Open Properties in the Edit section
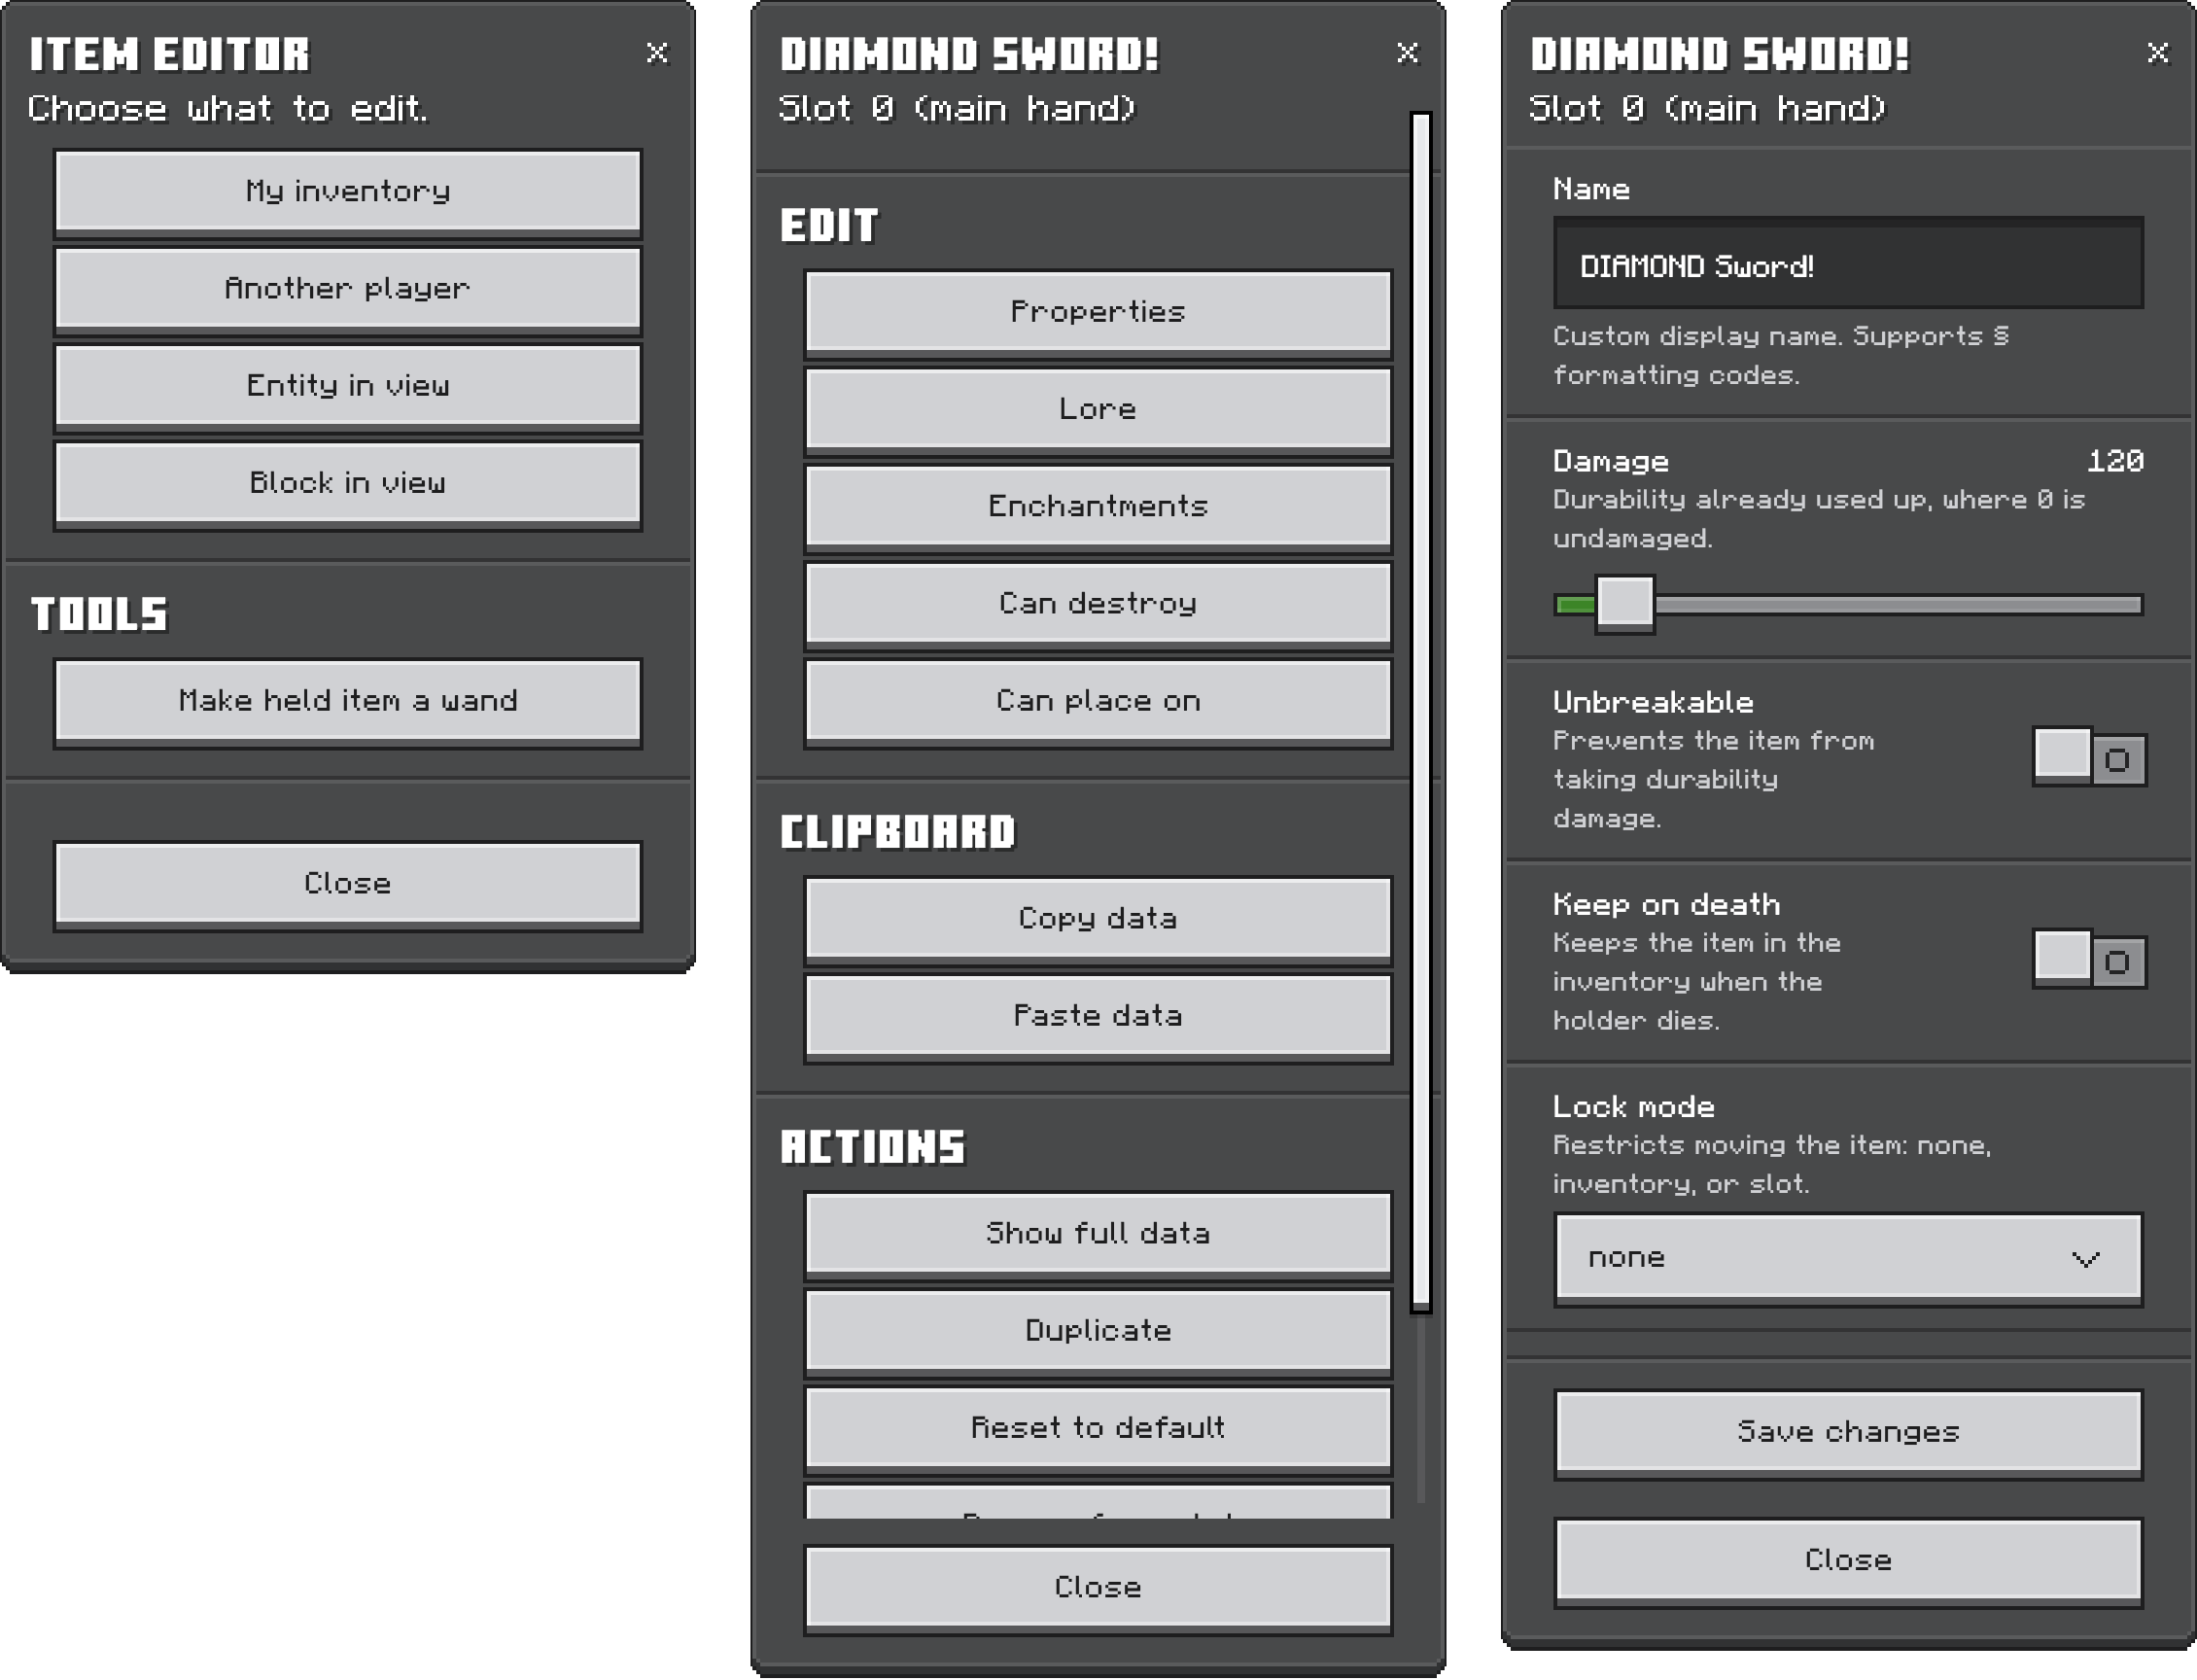The height and width of the screenshot is (1680, 2197). tap(1098, 313)
